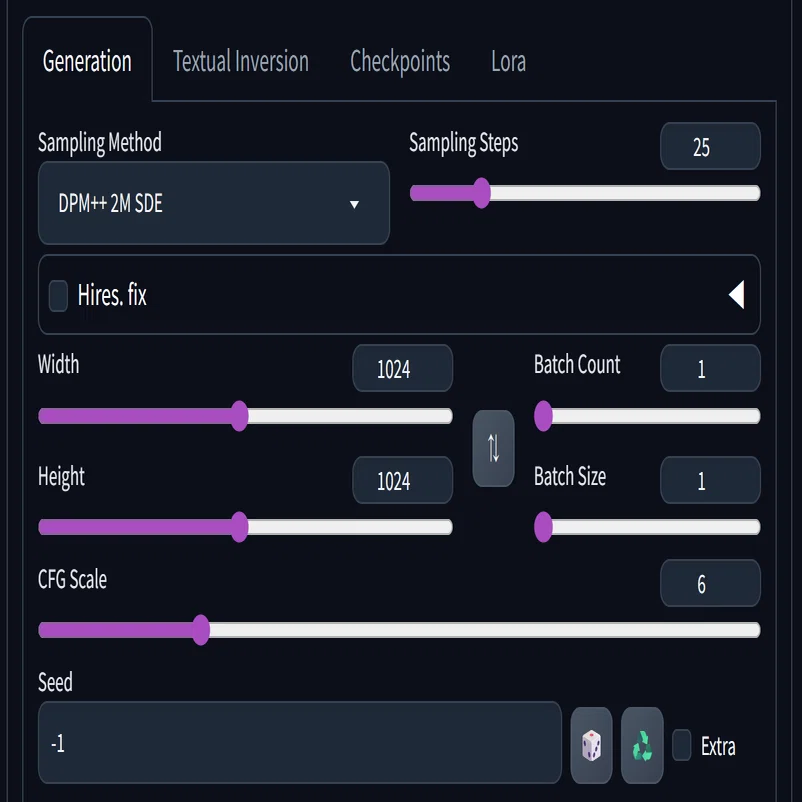Click the Width slider track
Viewport: 802px width, 802px height.
point(246,416)
